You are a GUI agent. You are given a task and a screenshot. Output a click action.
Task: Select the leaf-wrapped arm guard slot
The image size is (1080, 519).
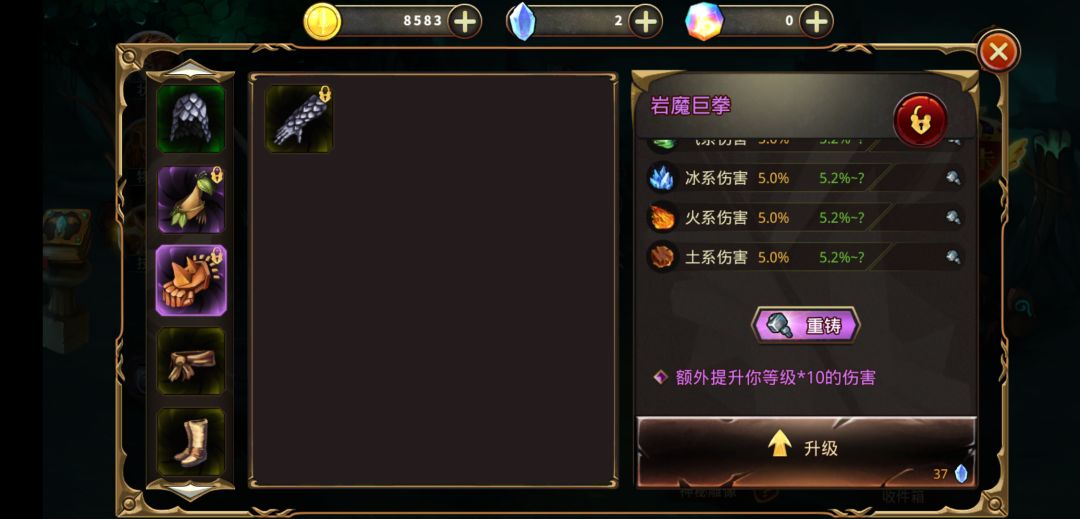[x=191, y=200]
